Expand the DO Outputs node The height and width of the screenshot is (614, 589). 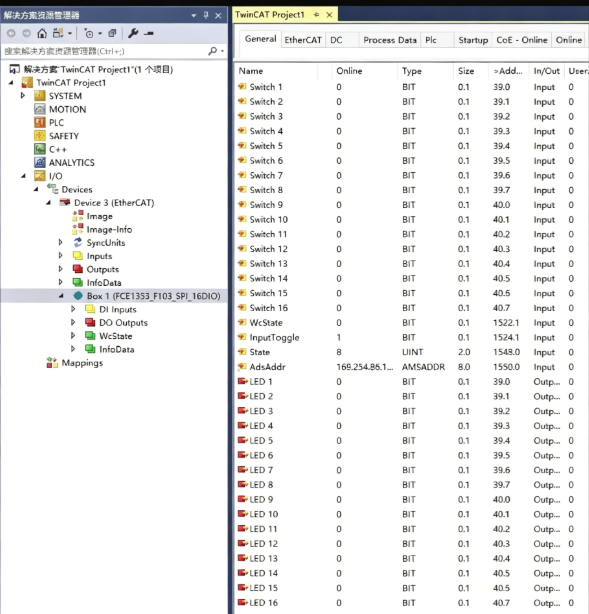tap(73, 323)
